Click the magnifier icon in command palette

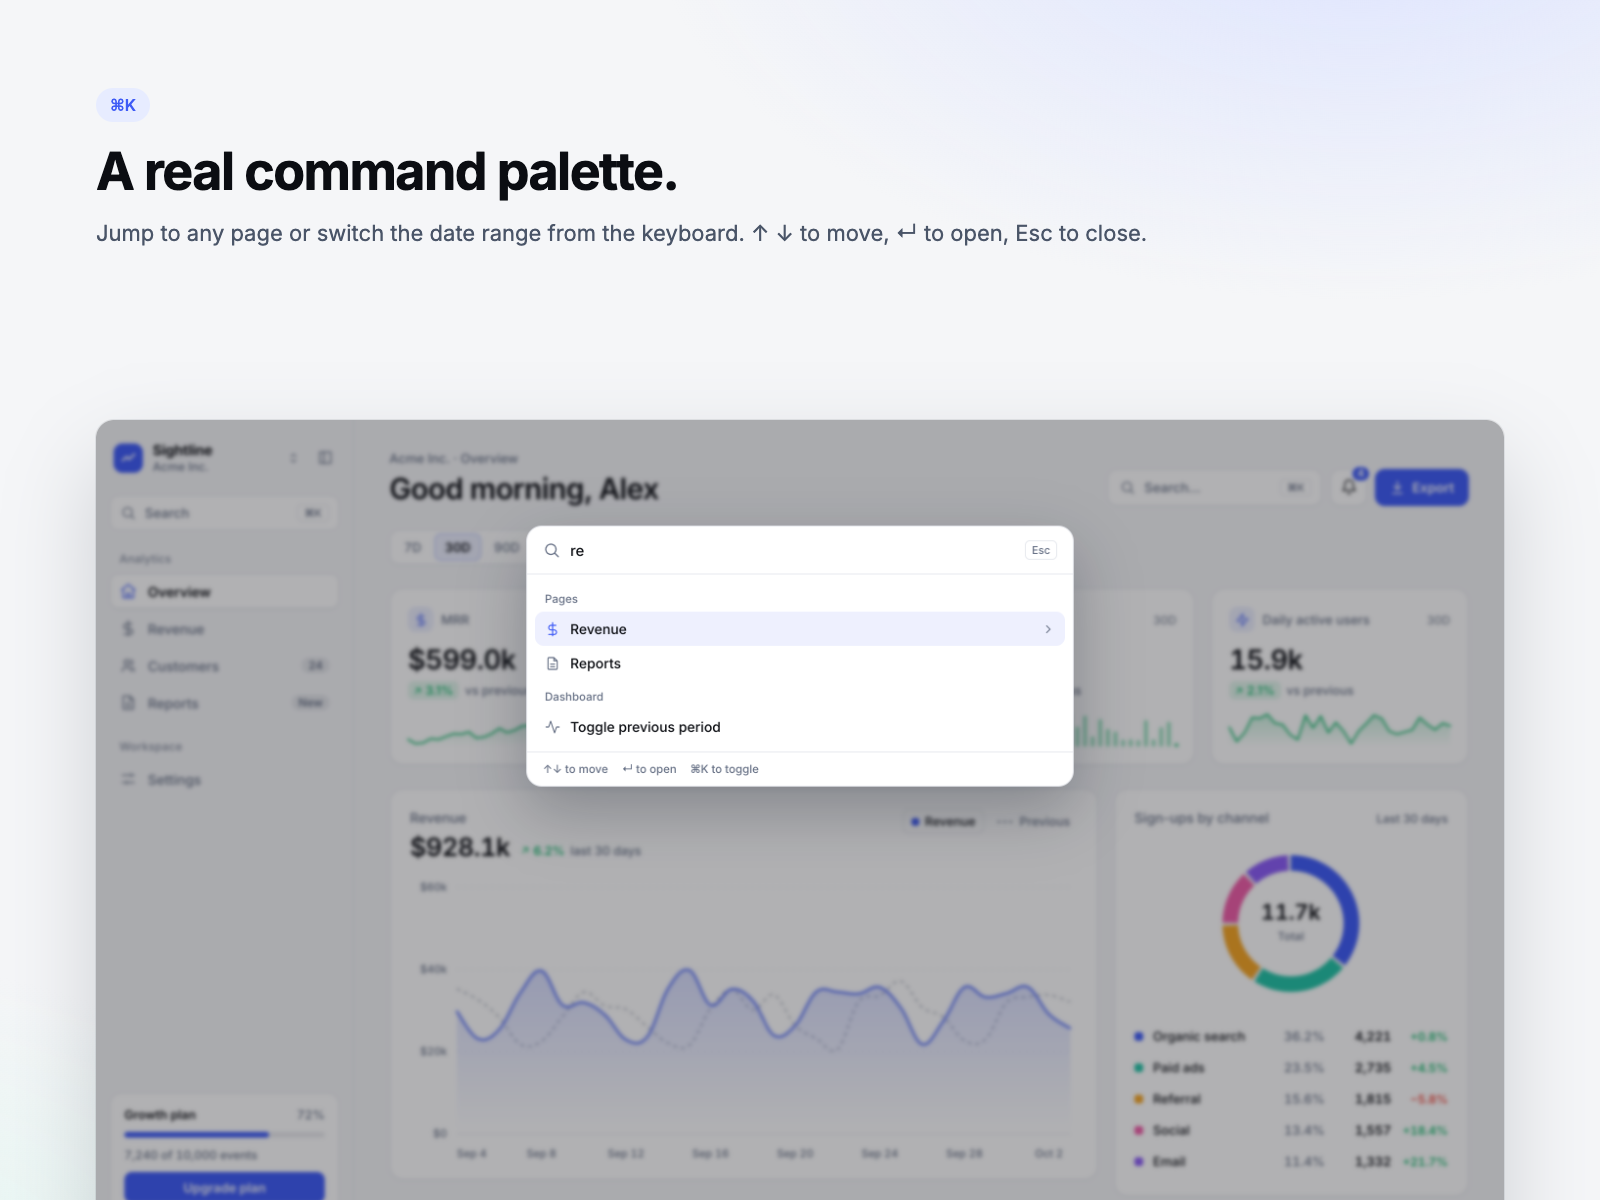pyautogui.click(x=552, y=550)
